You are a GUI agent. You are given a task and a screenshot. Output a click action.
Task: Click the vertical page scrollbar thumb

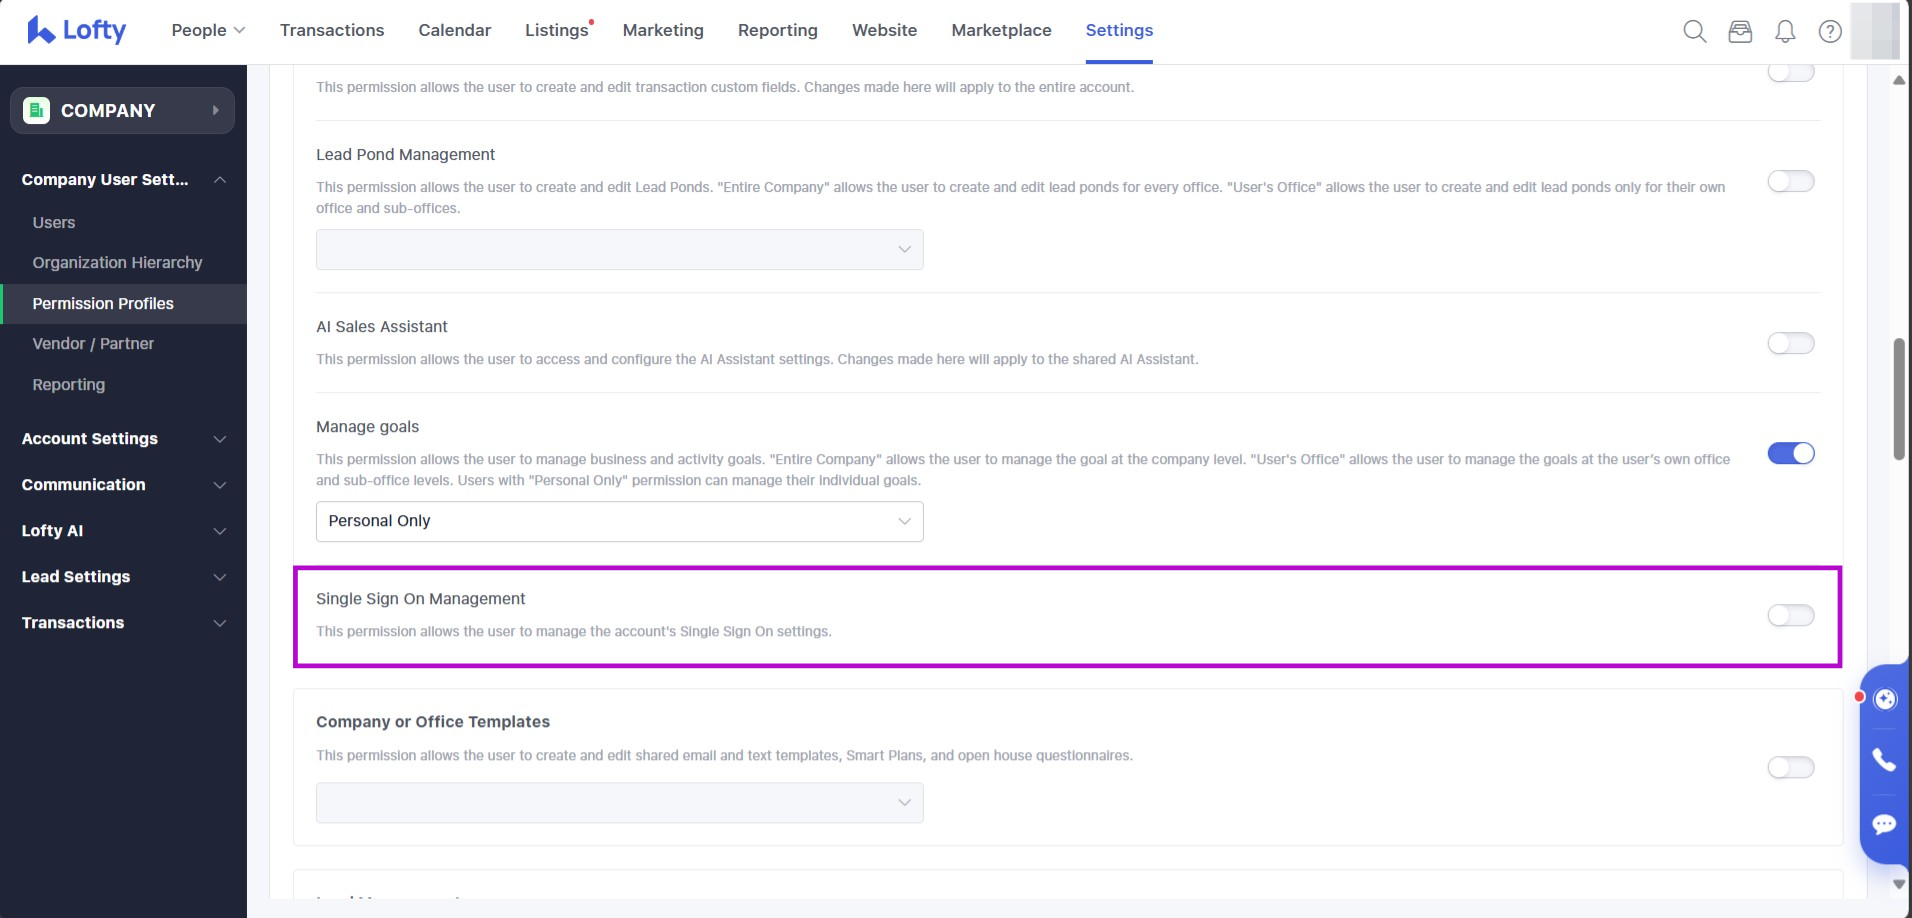[x=1898, y=400]
